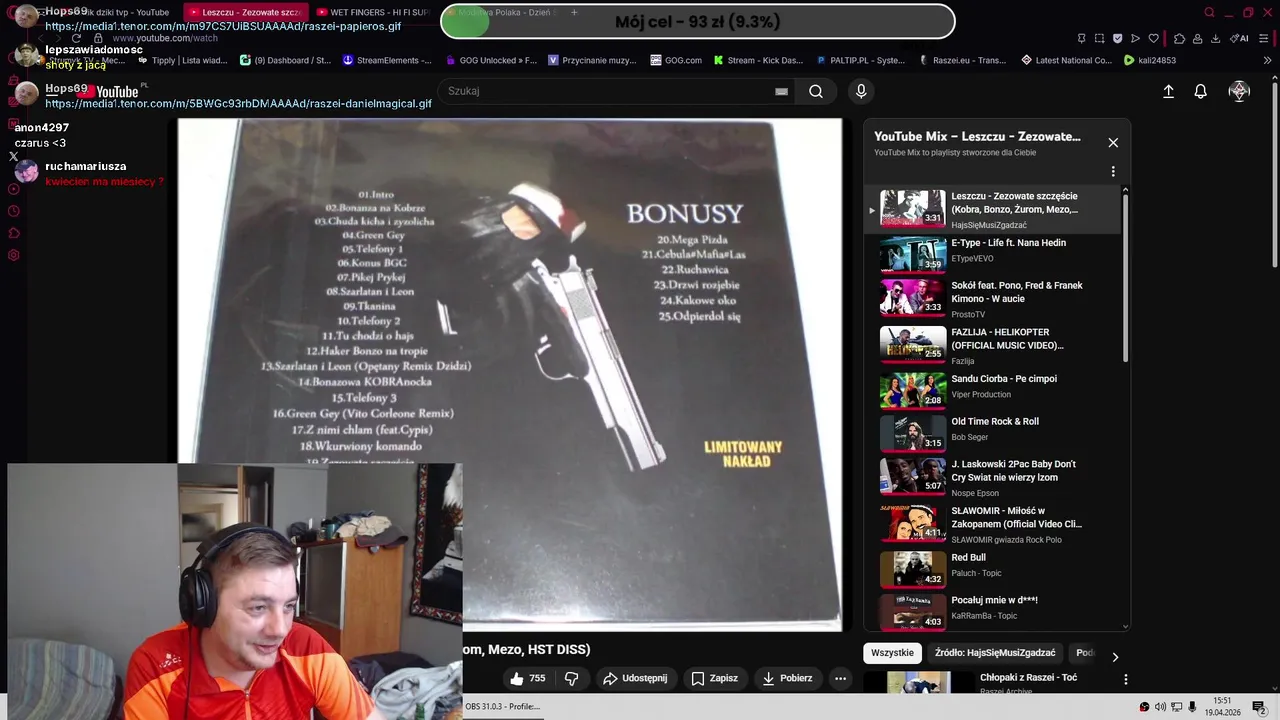The height and width of the screenshot is (720, 1280).
Task: Reload the page with the browser refresh icon
Action: (76, 38)
